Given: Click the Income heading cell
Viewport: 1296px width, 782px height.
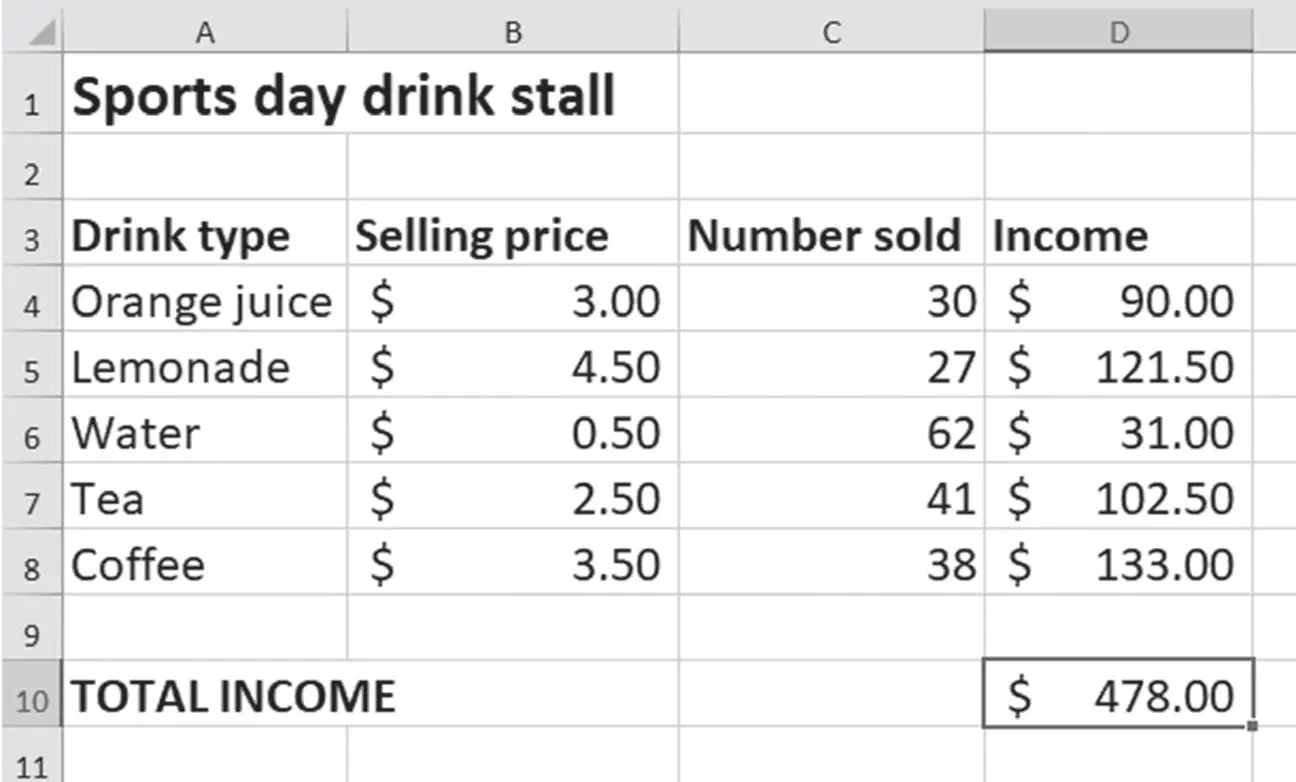Looking at the screenshot, I should [x=1118, y=236].
